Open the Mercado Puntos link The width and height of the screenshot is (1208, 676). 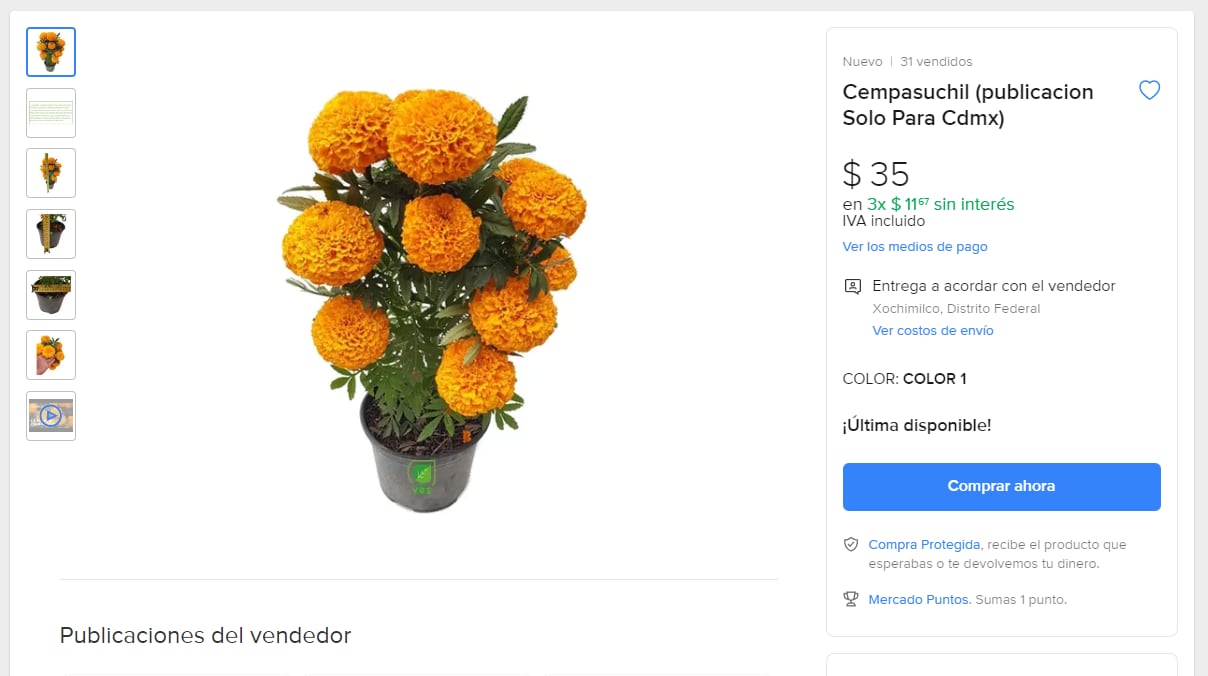pyautogui.click(x=918, y=599)
